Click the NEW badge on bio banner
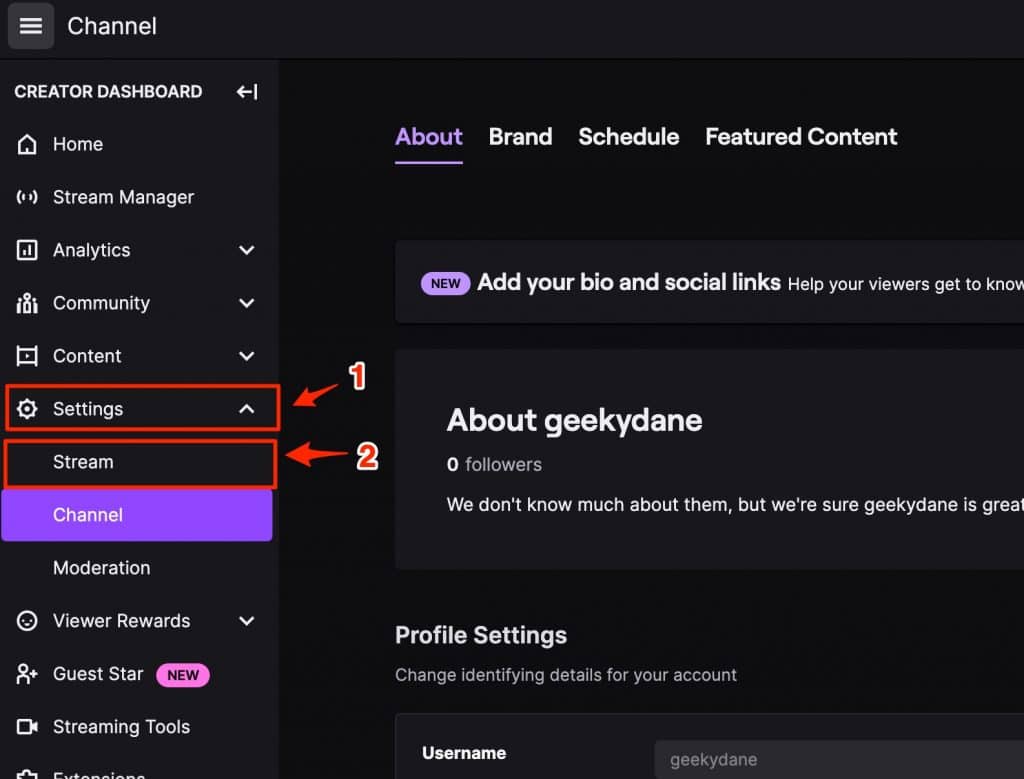The height and width of the screenshot is (779, 1024). tap(445, 283)
